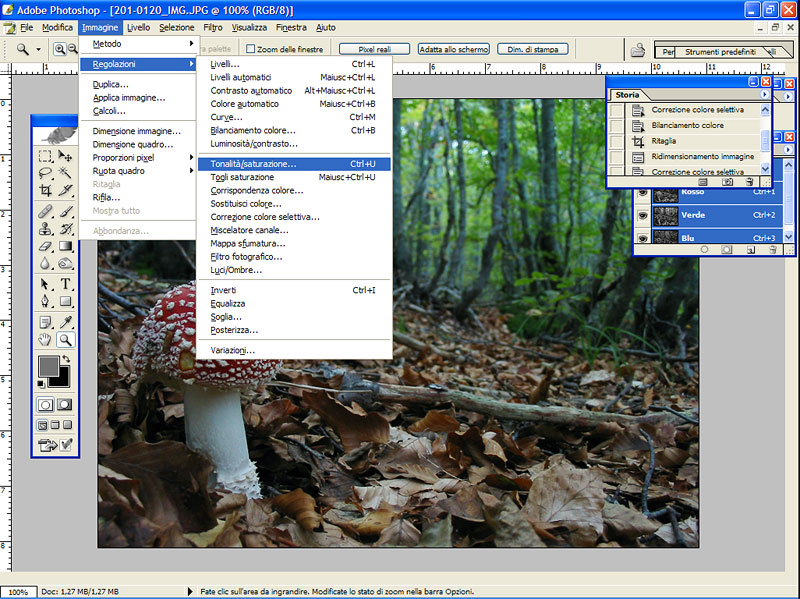Delete history state with trash icon
Viewport: 800px width, 599px height.
(x=748, y=182)
